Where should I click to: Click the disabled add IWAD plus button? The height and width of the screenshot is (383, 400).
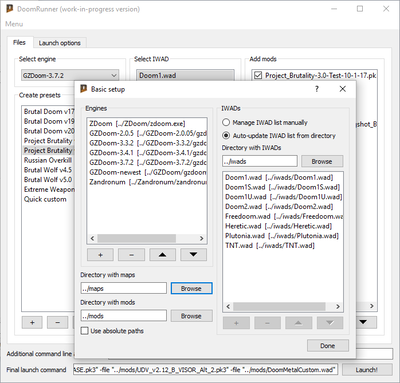coord(236,323)
